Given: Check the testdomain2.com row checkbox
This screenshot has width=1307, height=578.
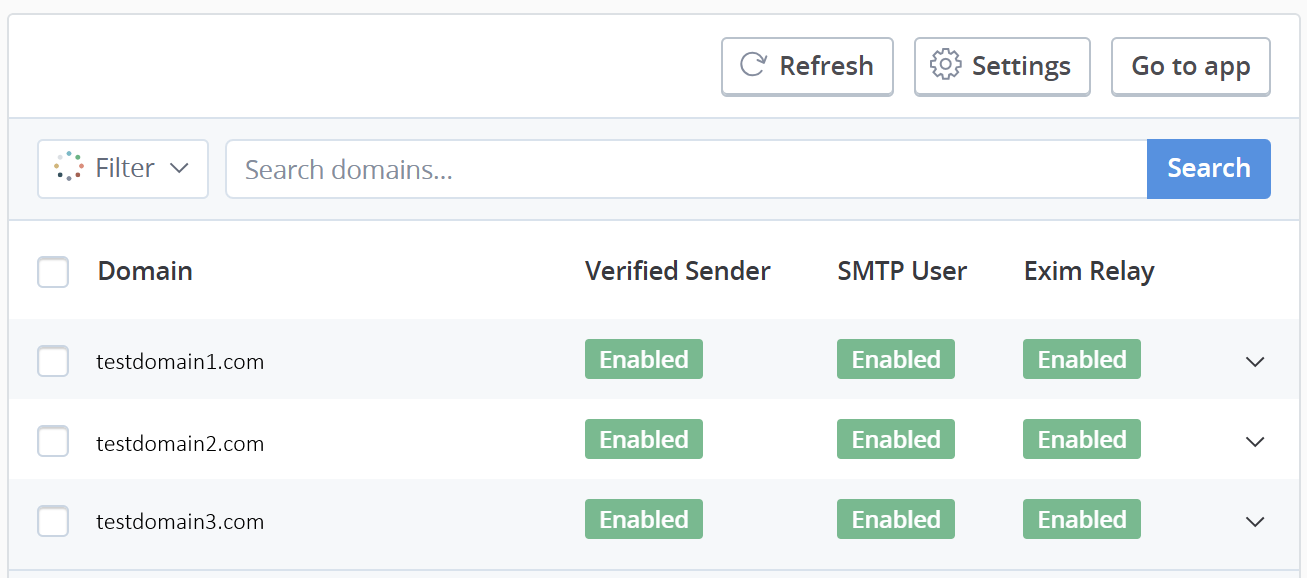Looking at the screenshot, I should point(53,441).
